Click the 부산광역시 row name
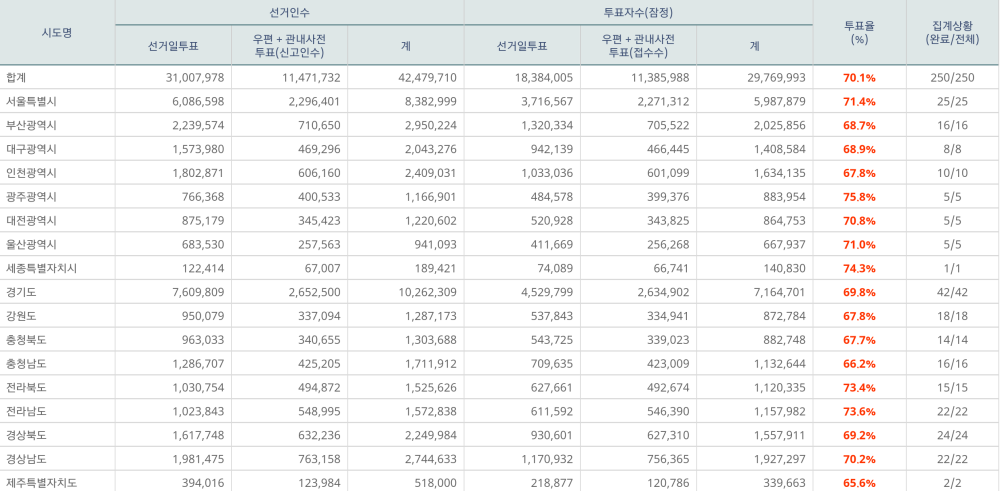 (x=31, y=125)
